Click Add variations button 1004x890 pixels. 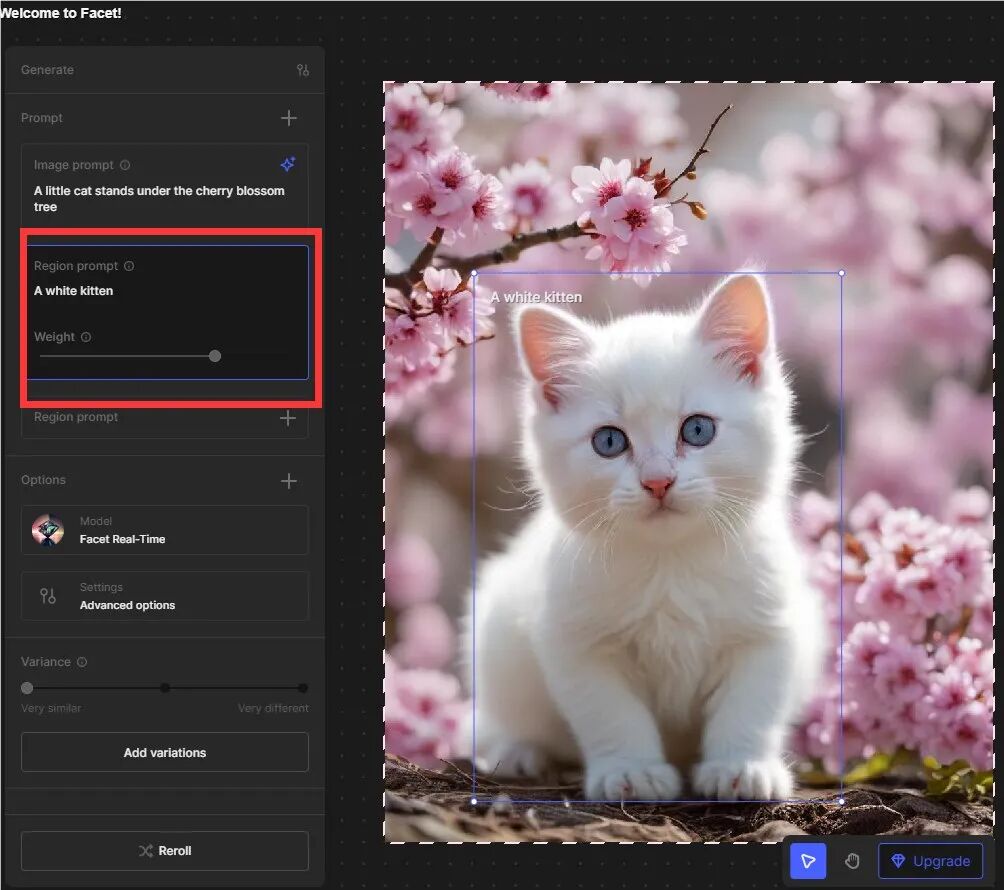pyautogui.click(x=165, y=752)
